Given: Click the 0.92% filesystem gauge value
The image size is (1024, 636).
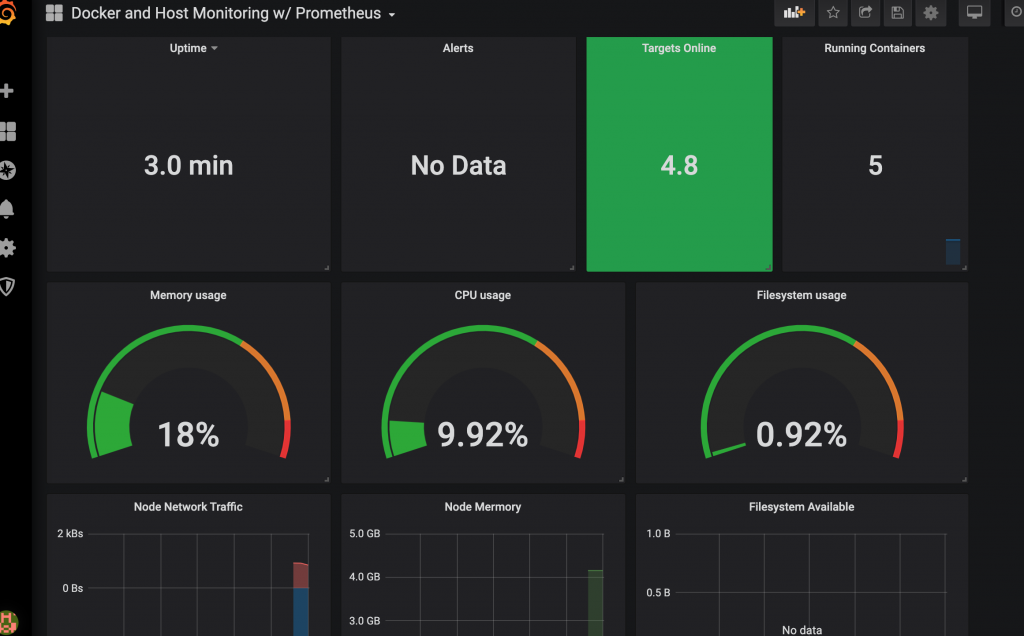Looking at the screenshot, I should tap(801, 434).
